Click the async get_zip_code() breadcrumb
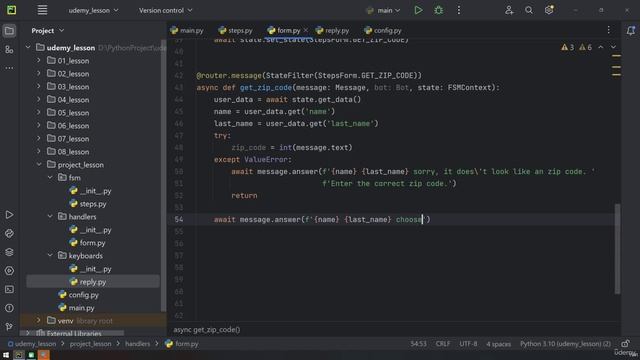Viewport: 640px width, 360px height. [x=207, y=329]
